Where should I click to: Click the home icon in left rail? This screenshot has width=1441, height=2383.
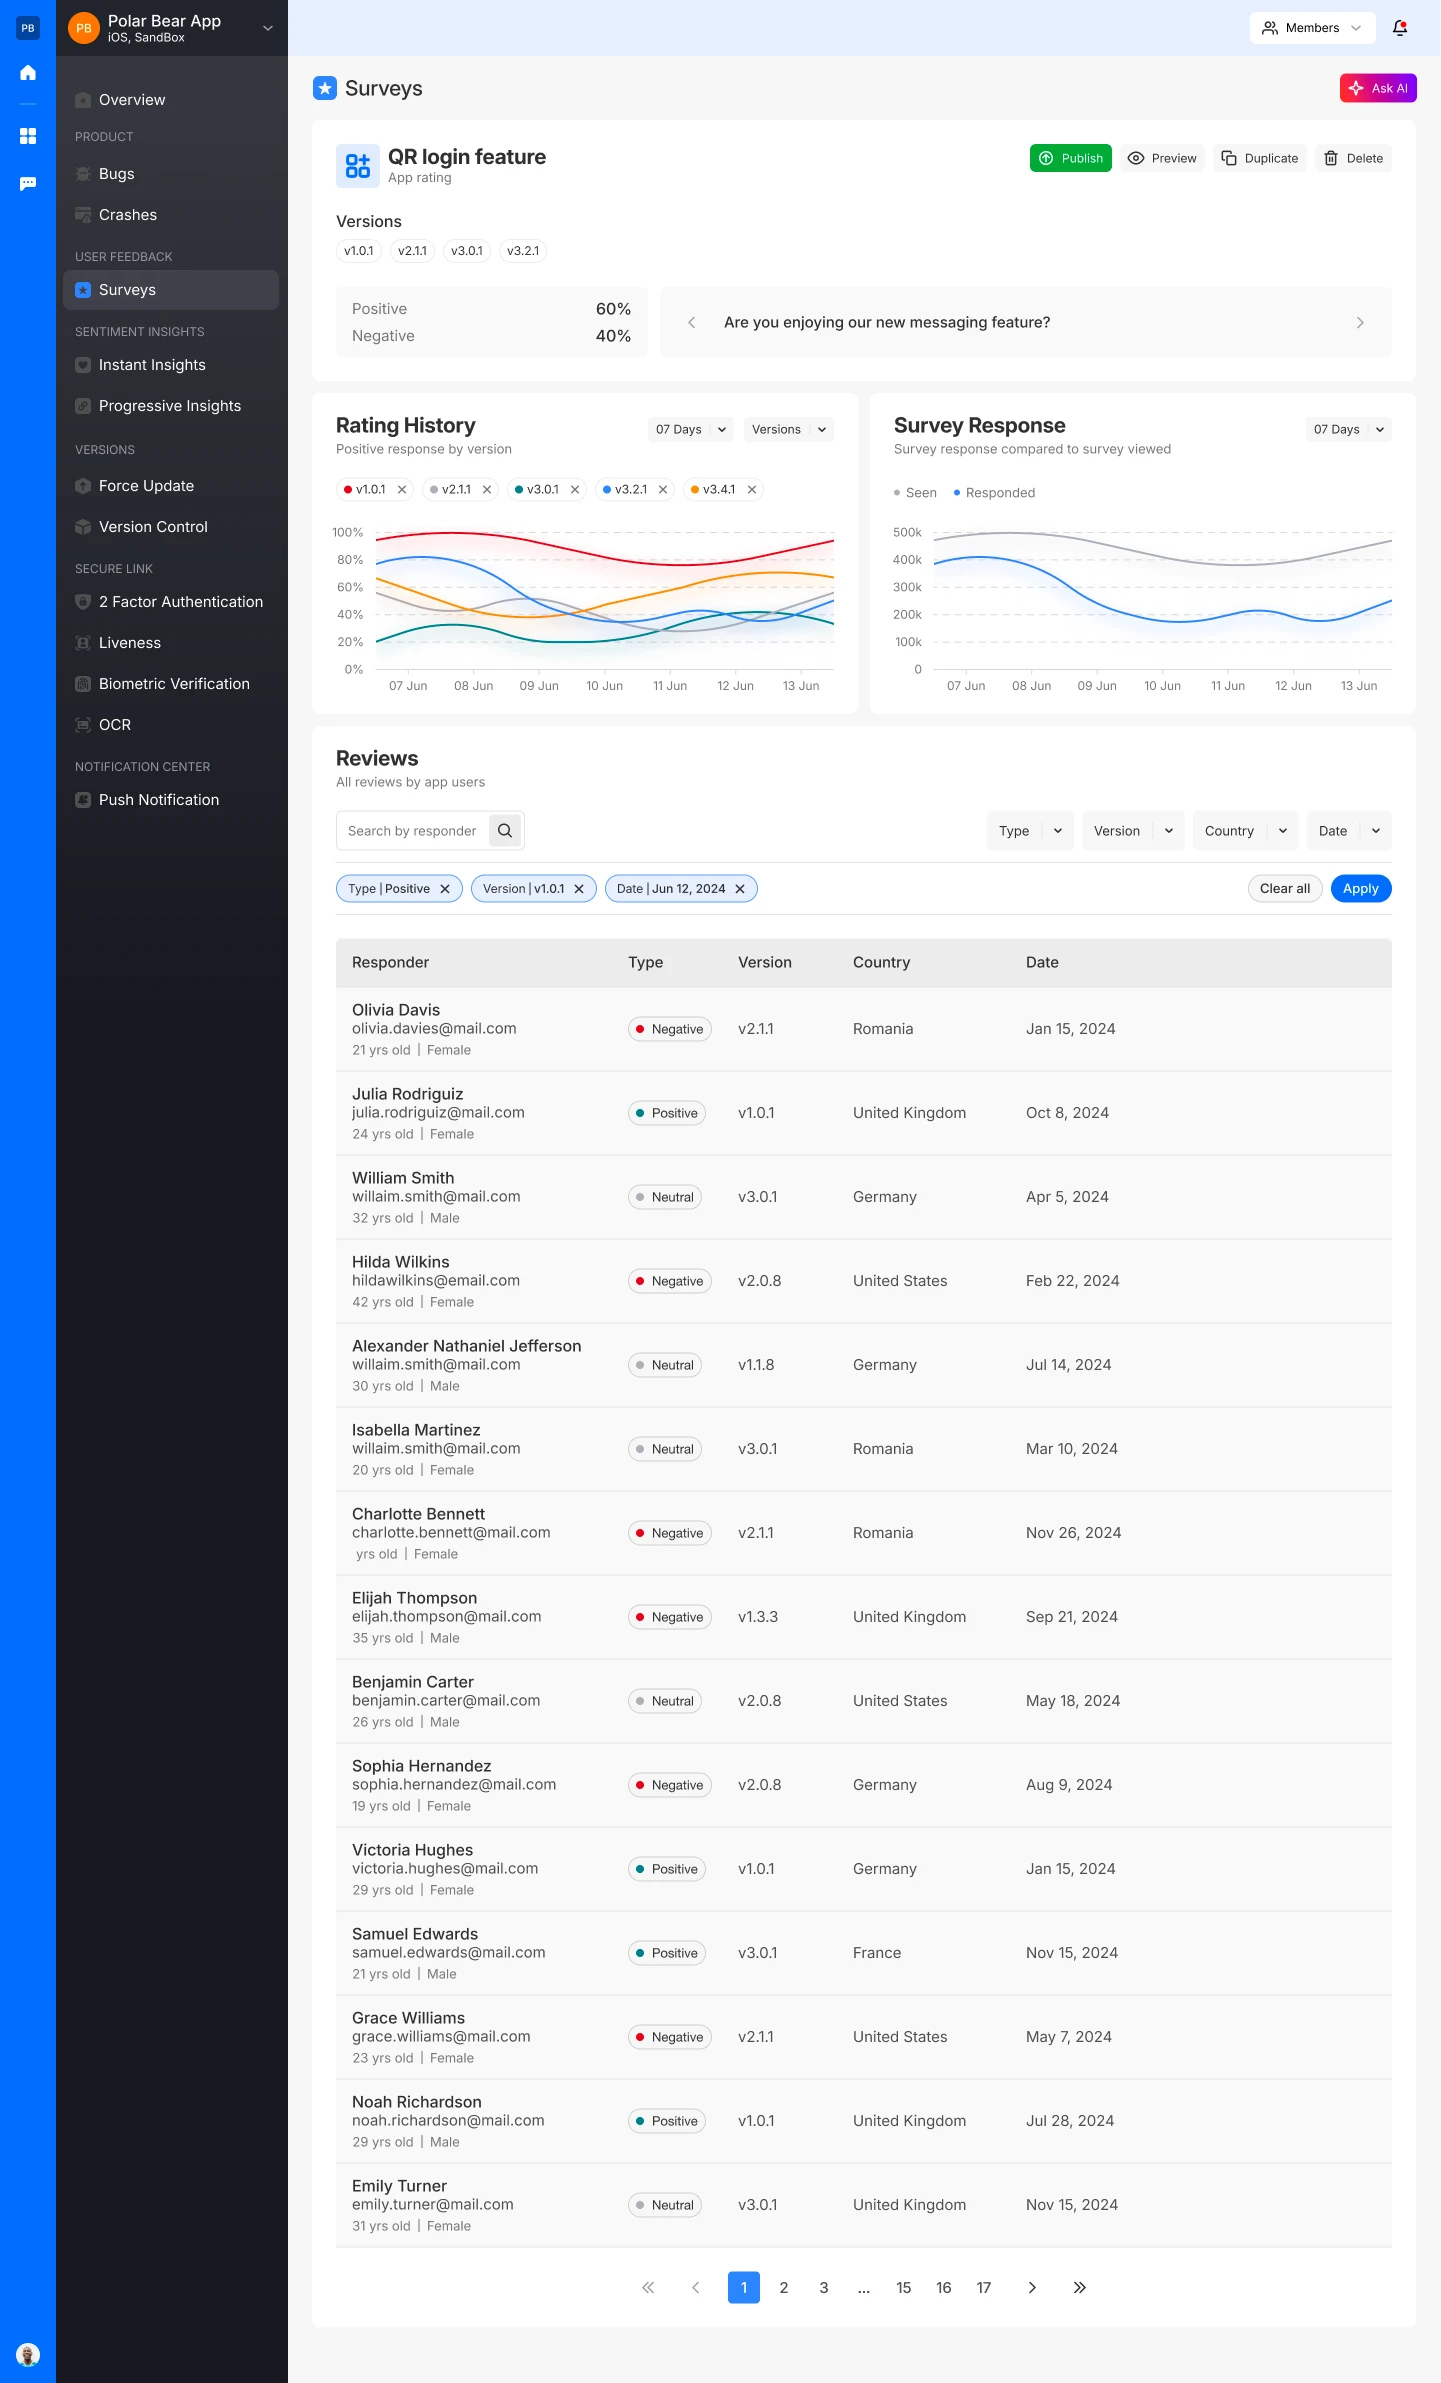pyautogui.click(x=28, y=73)
